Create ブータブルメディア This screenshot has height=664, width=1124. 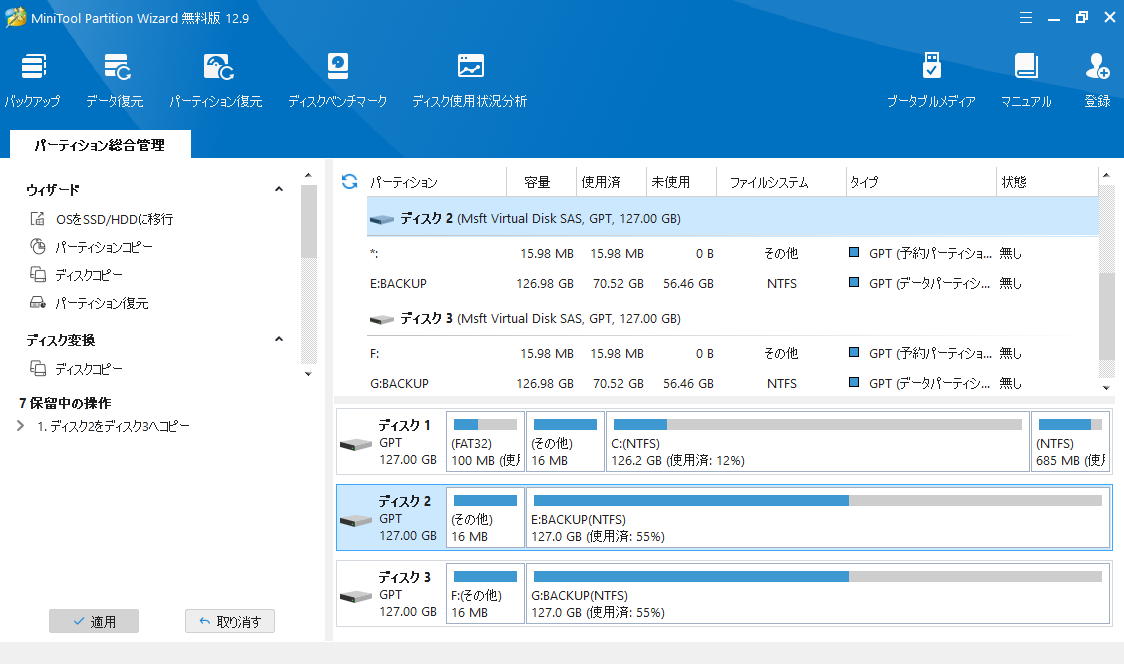(x=931, y=80)
